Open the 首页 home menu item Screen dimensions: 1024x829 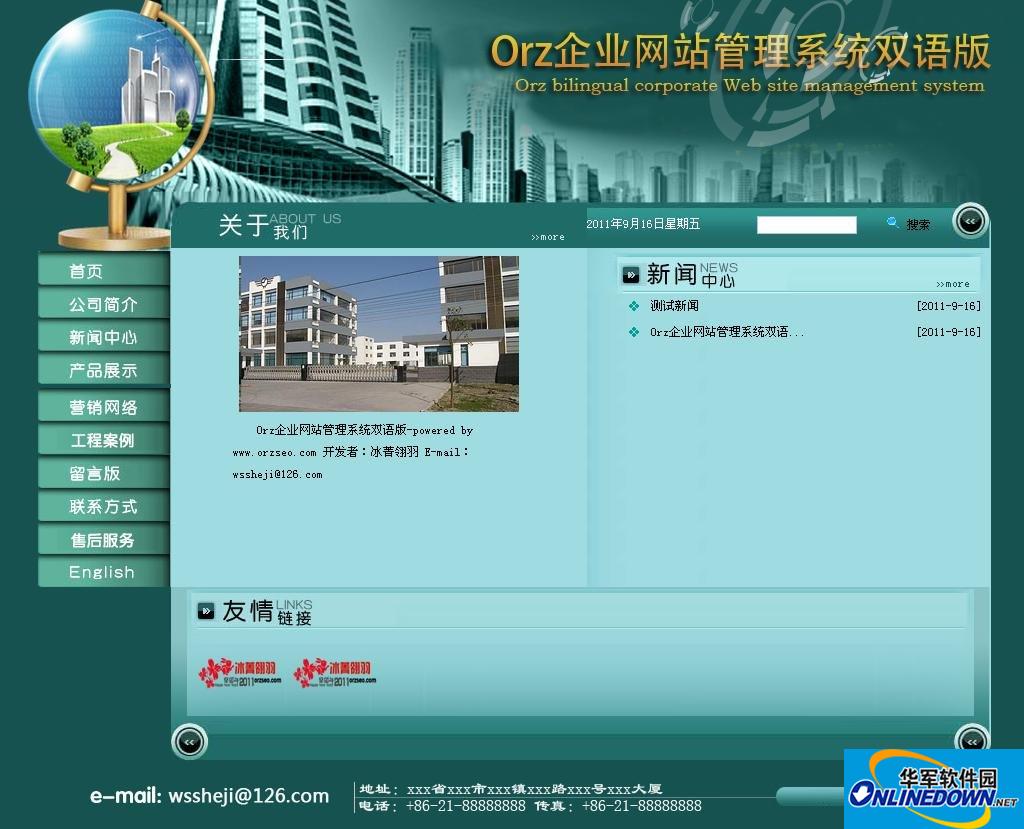(x=103, y=270)
